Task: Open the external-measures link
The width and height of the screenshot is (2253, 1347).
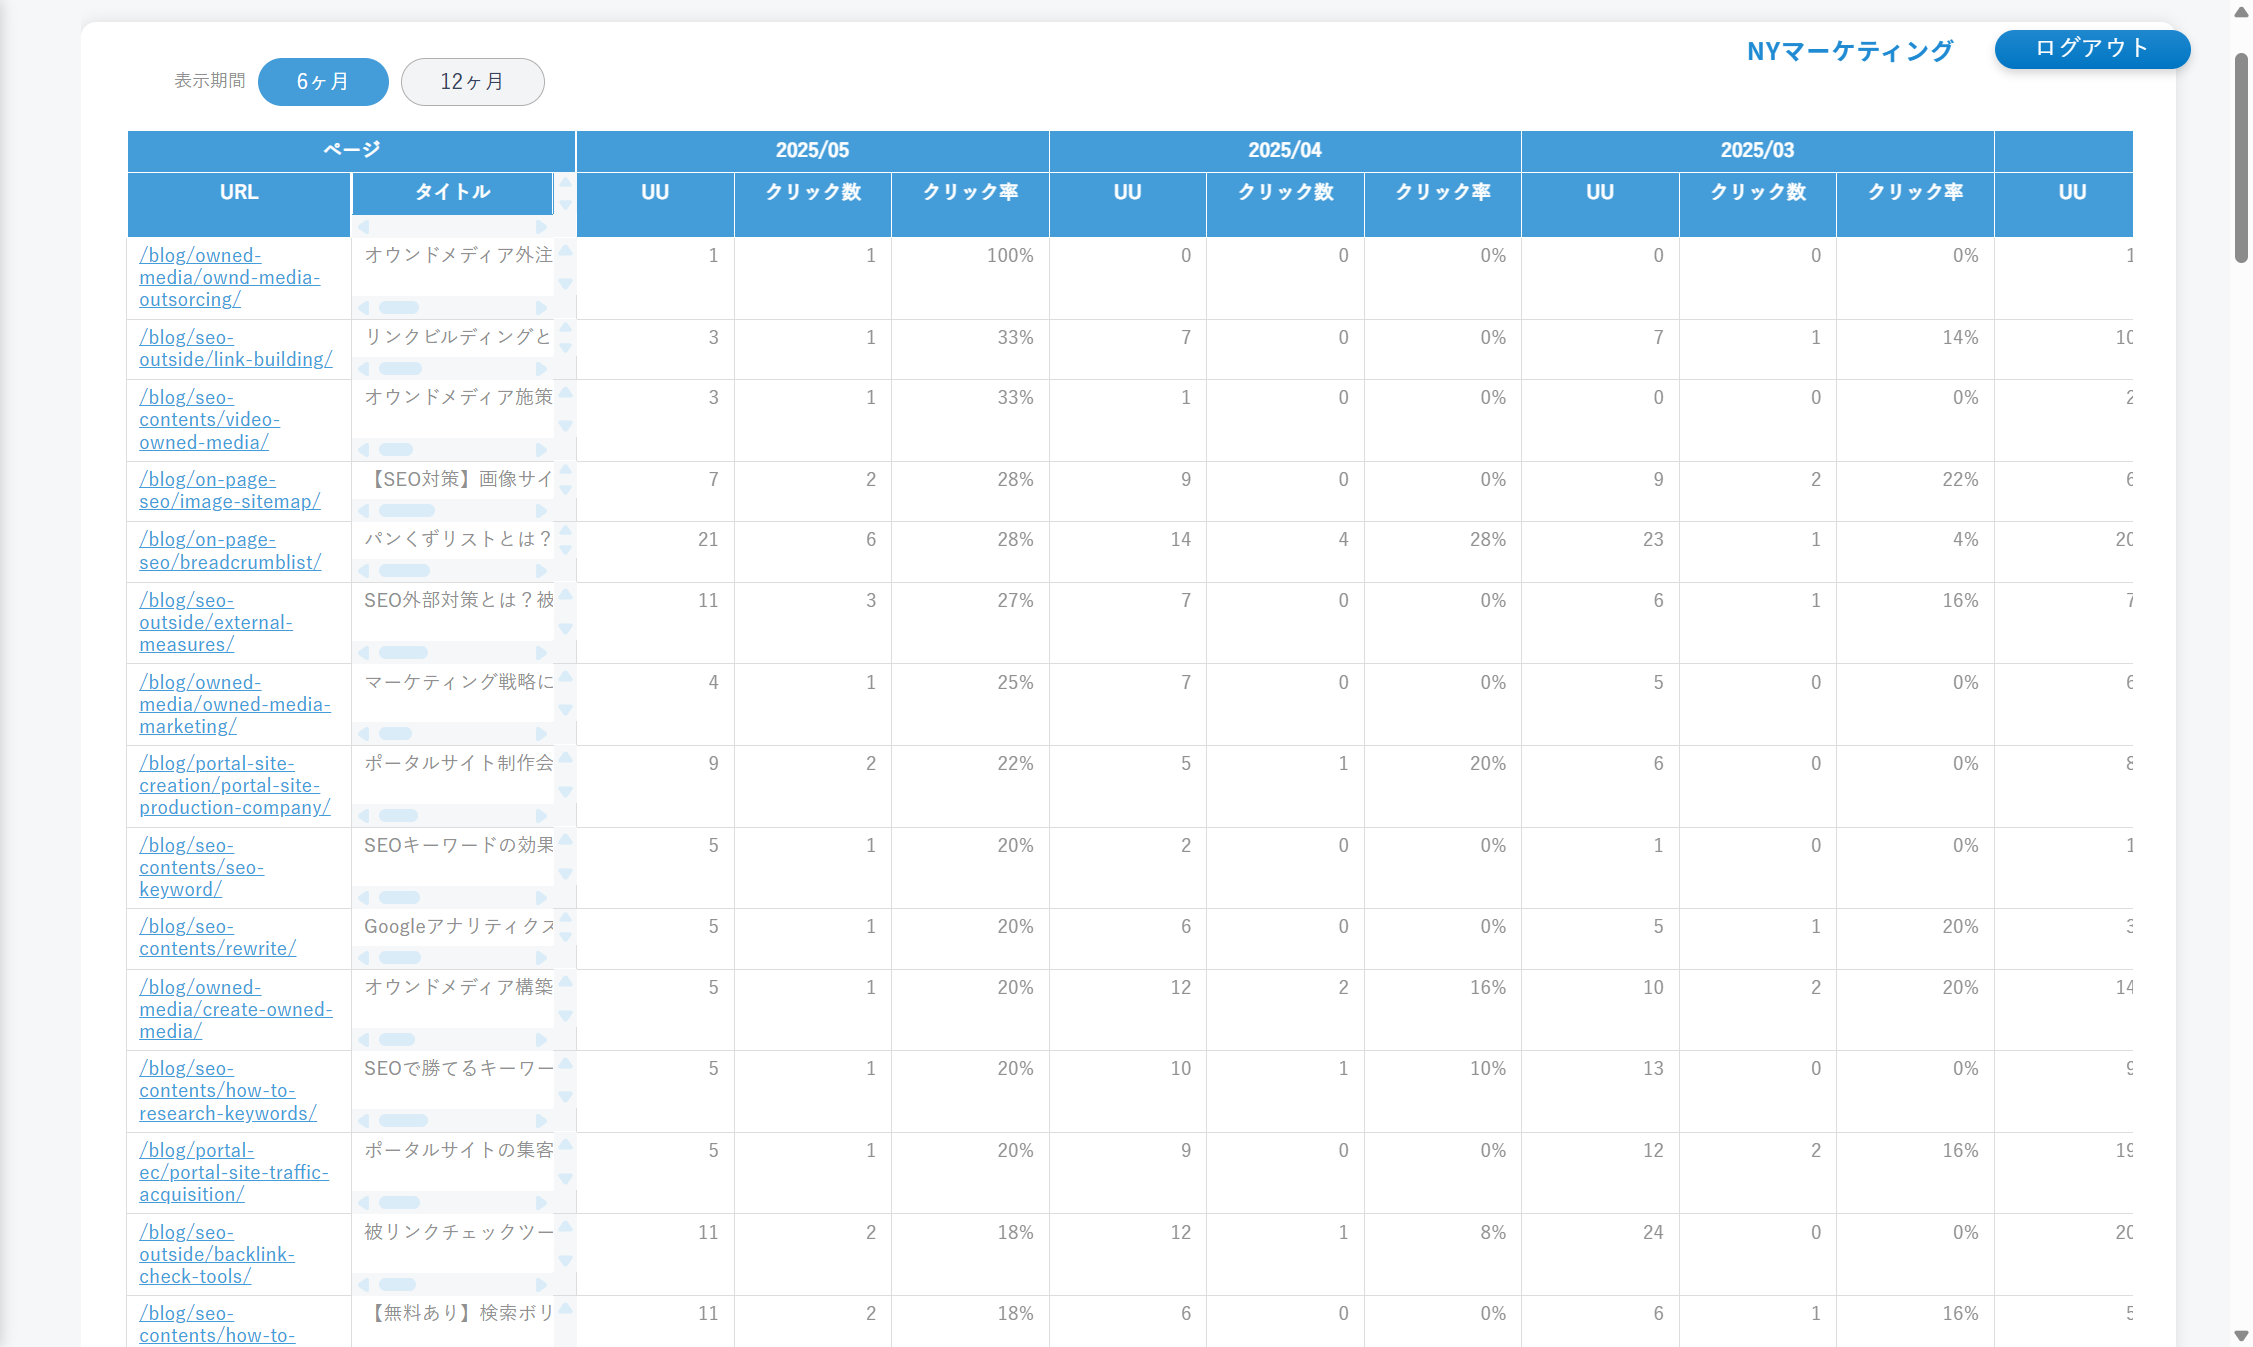Action: pos(216,622)
